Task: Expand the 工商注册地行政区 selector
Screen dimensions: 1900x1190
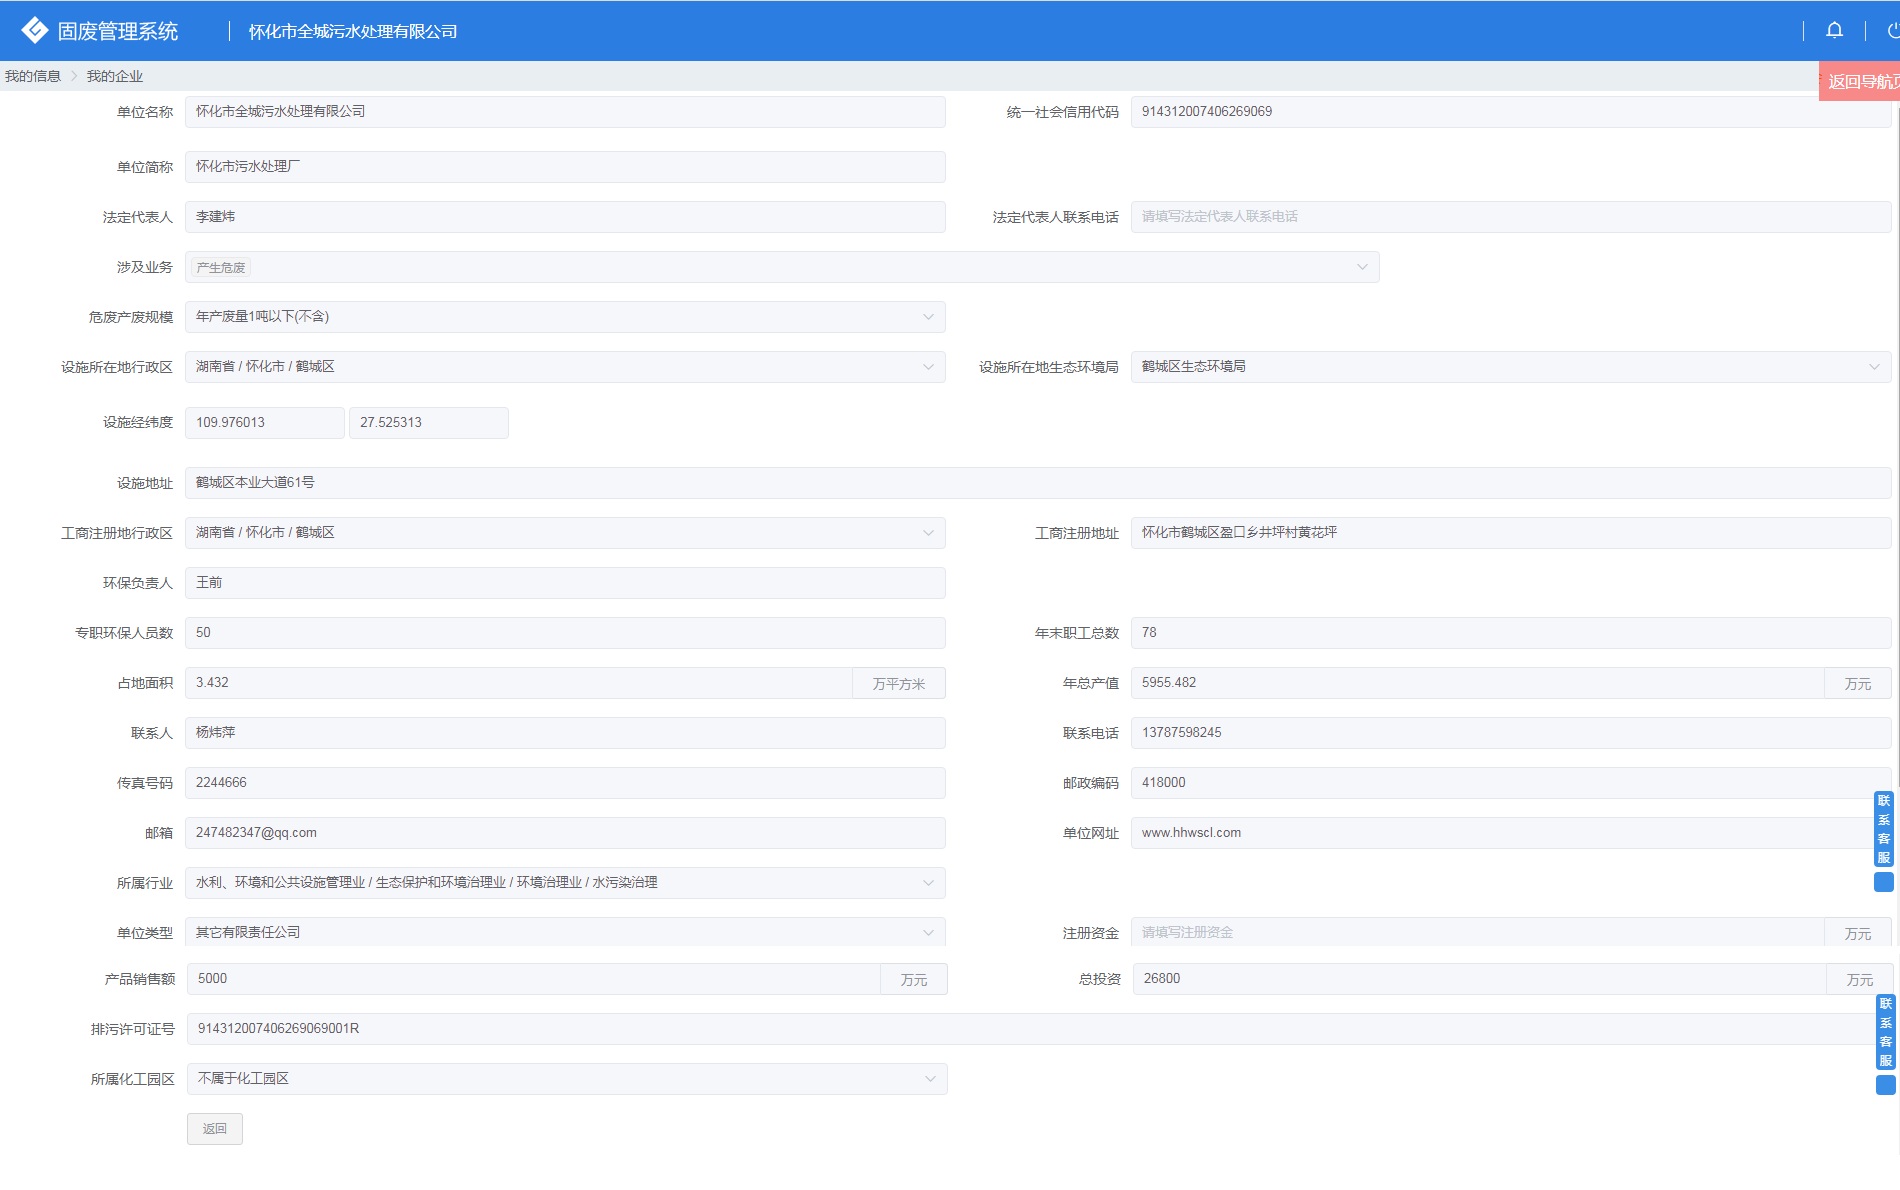Action: click(927, 533)
